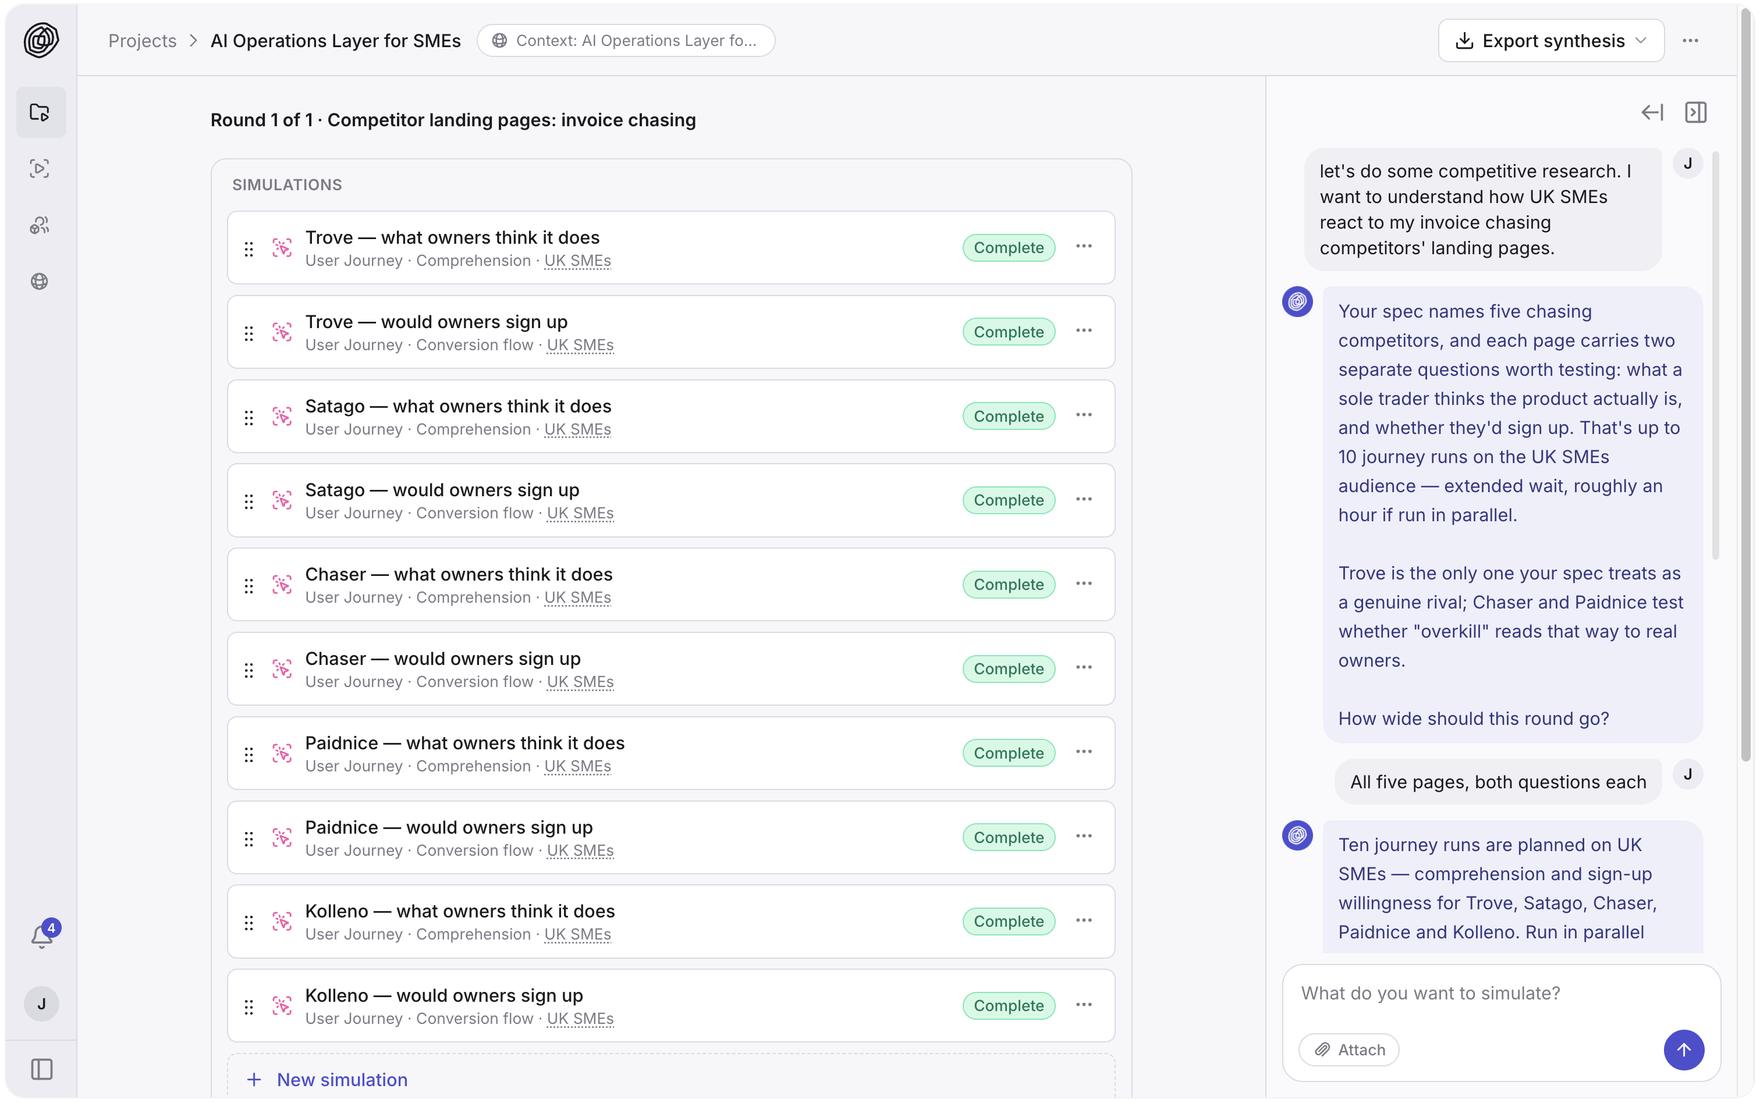Click journey icon of Trove — would owners sign up
Viewport: 1760px width, 1103px height.
click(282, 332)
